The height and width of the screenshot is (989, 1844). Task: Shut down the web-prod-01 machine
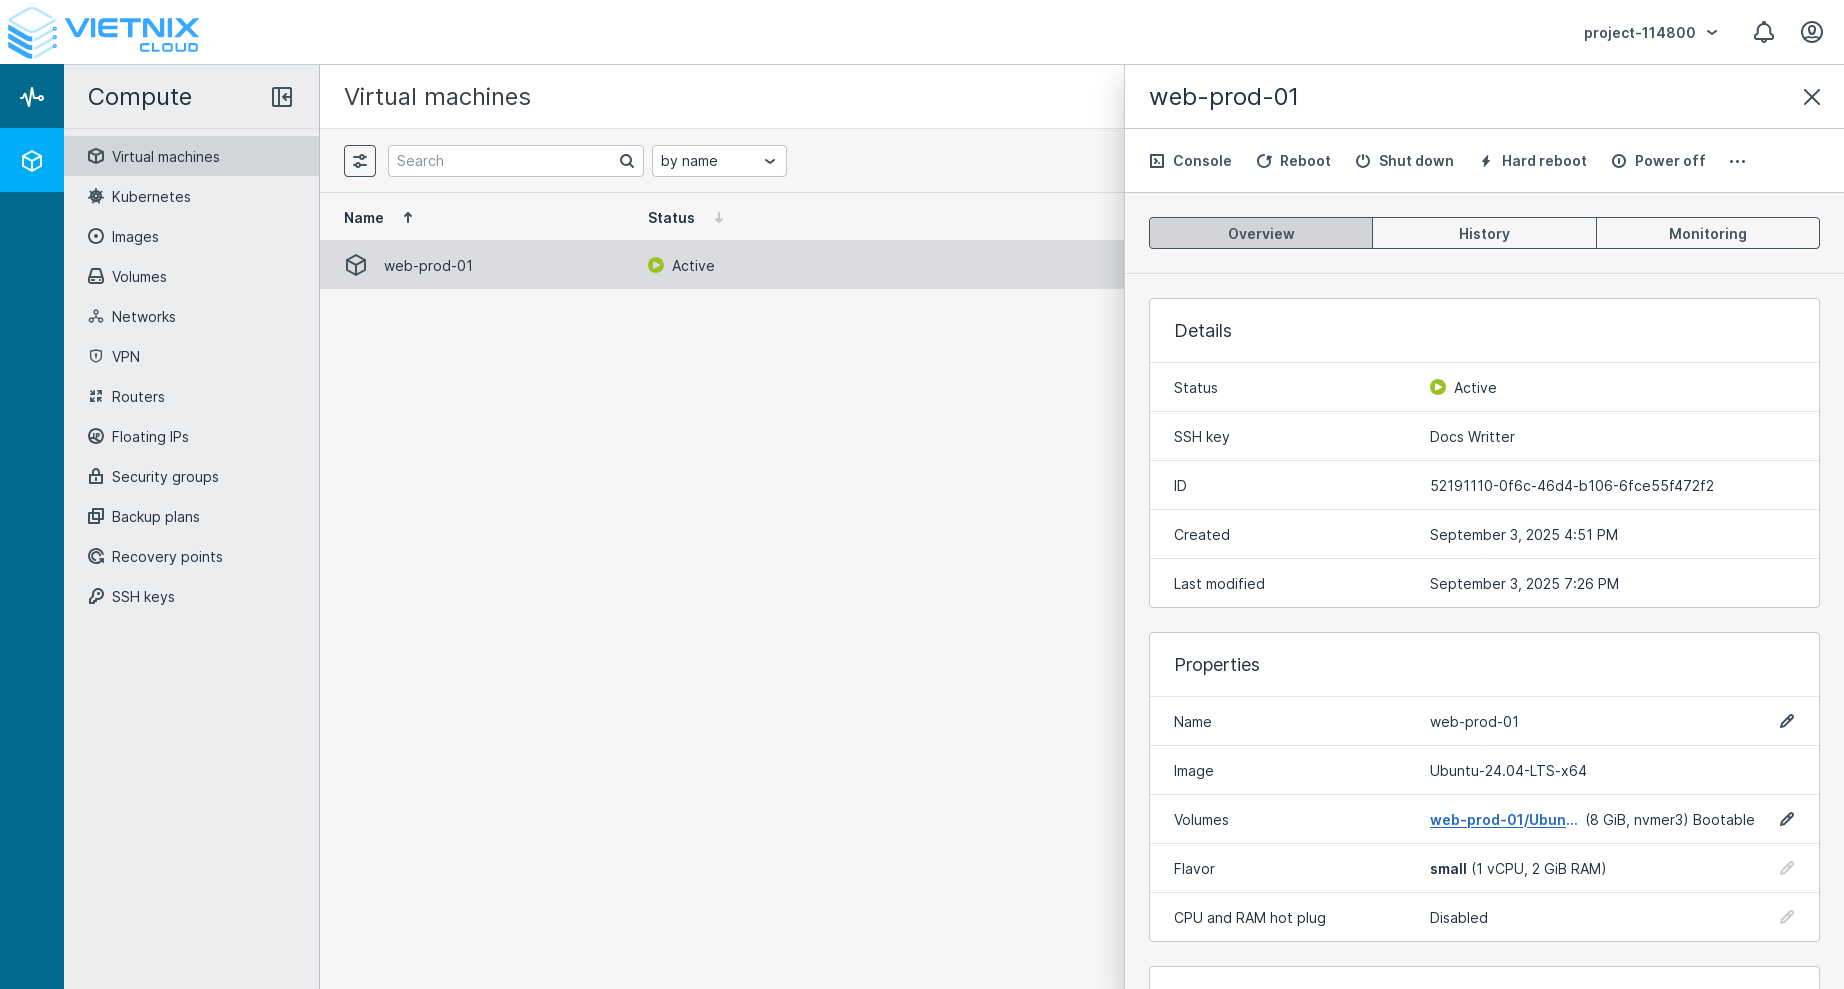(1404, 160)
